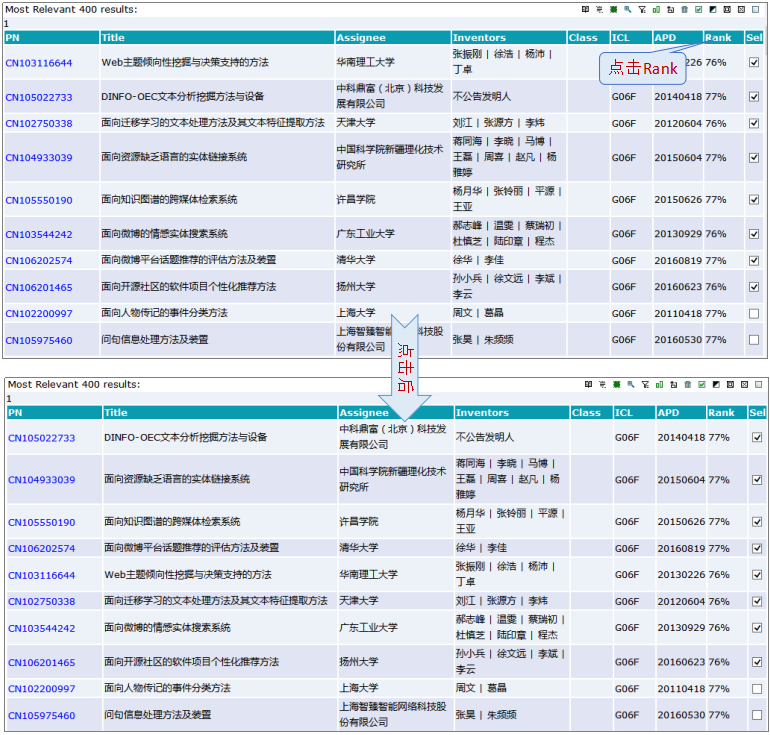Tick the CN105975460 checkbox in lower table
770x735 pixels.
pos(757,715)
